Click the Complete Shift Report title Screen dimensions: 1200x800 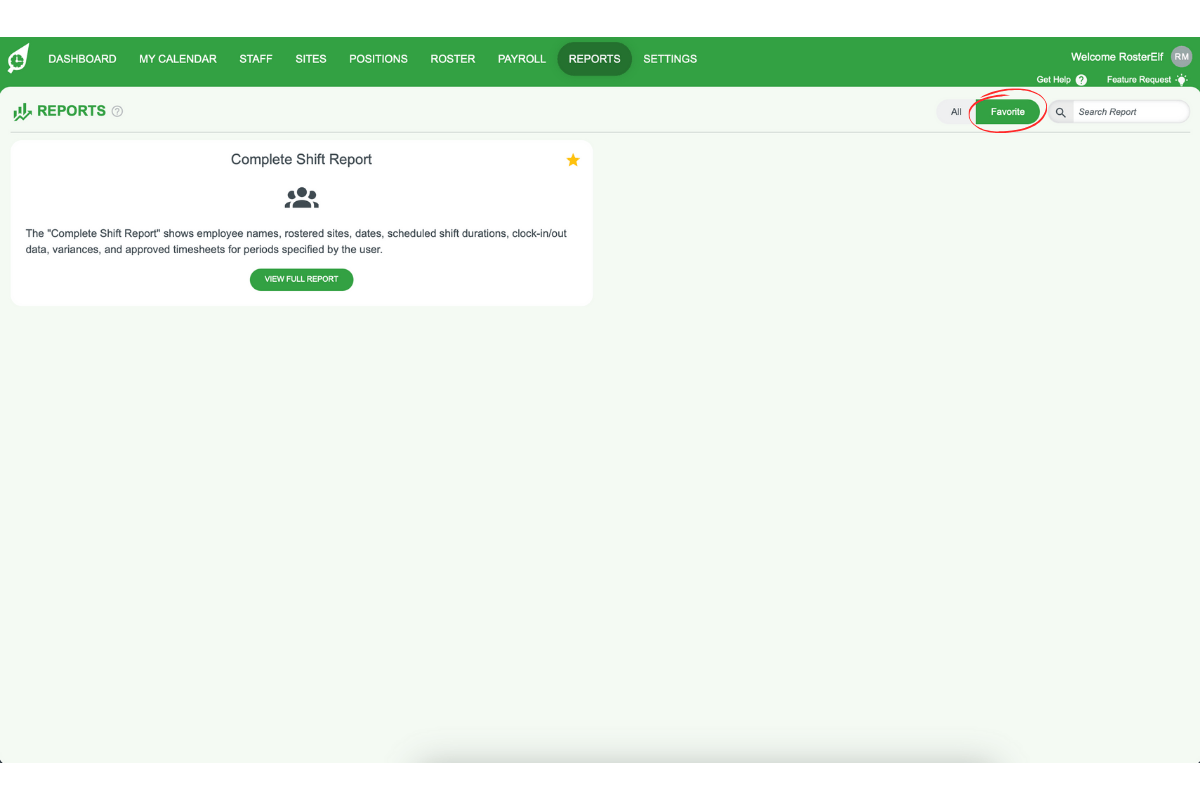[x=301, y=159]
